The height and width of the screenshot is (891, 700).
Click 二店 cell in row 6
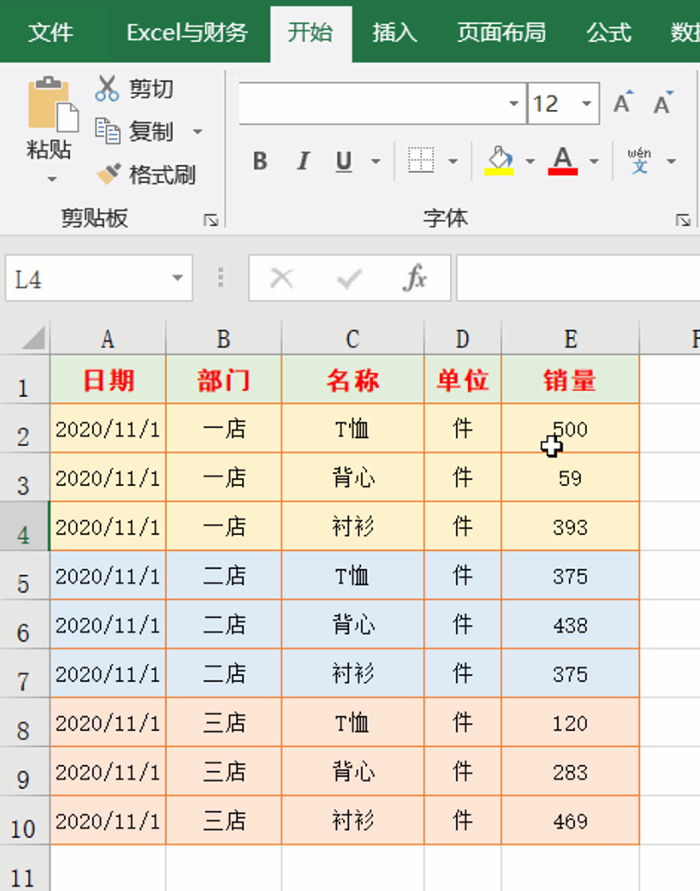[224, 624]
